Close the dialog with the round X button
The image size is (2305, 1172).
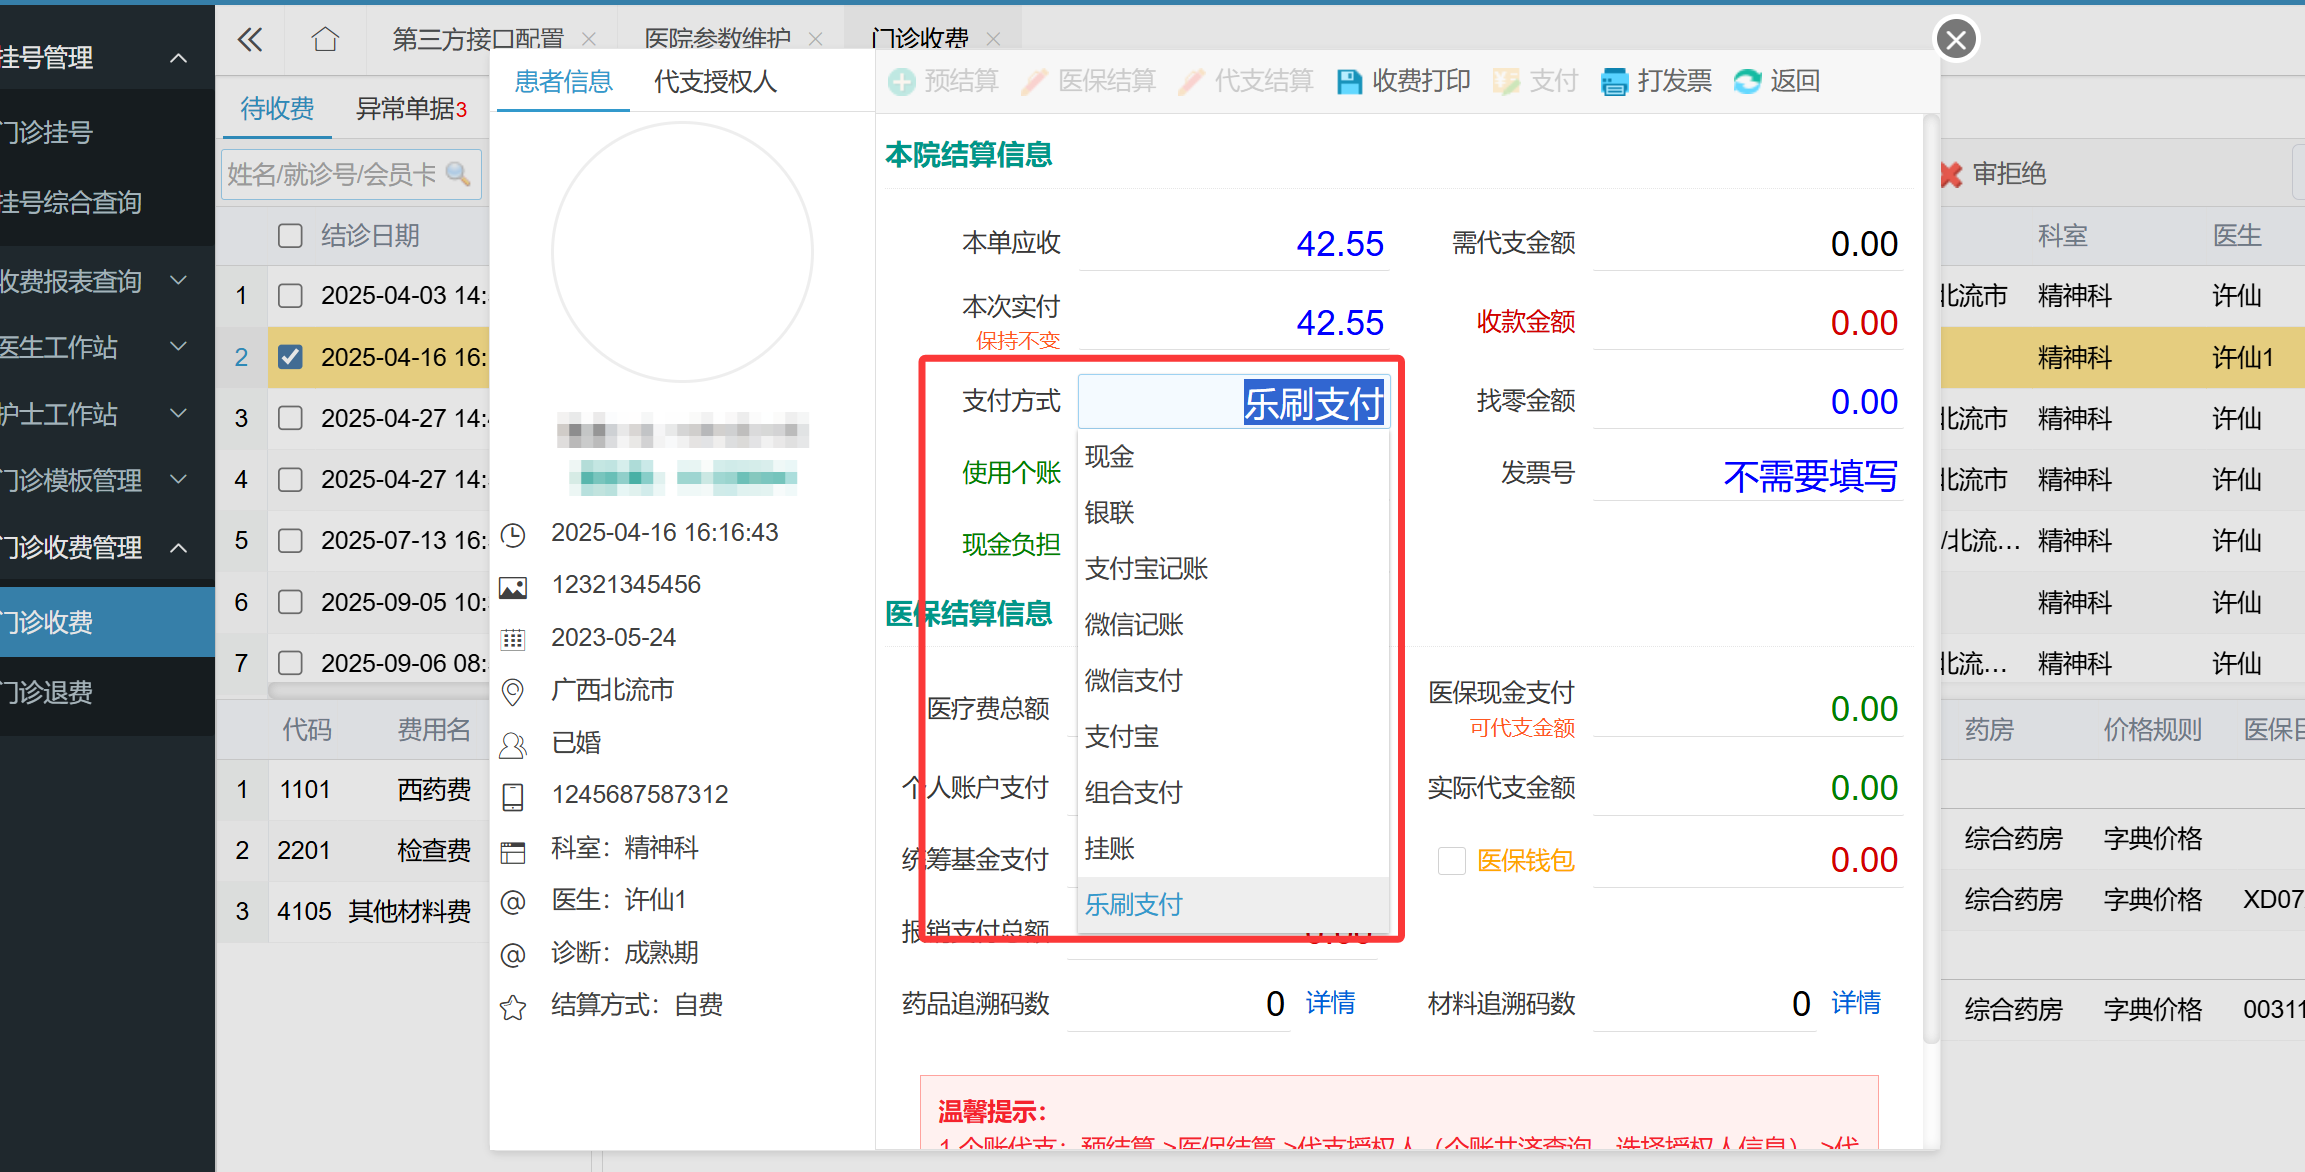(1956, 40)
